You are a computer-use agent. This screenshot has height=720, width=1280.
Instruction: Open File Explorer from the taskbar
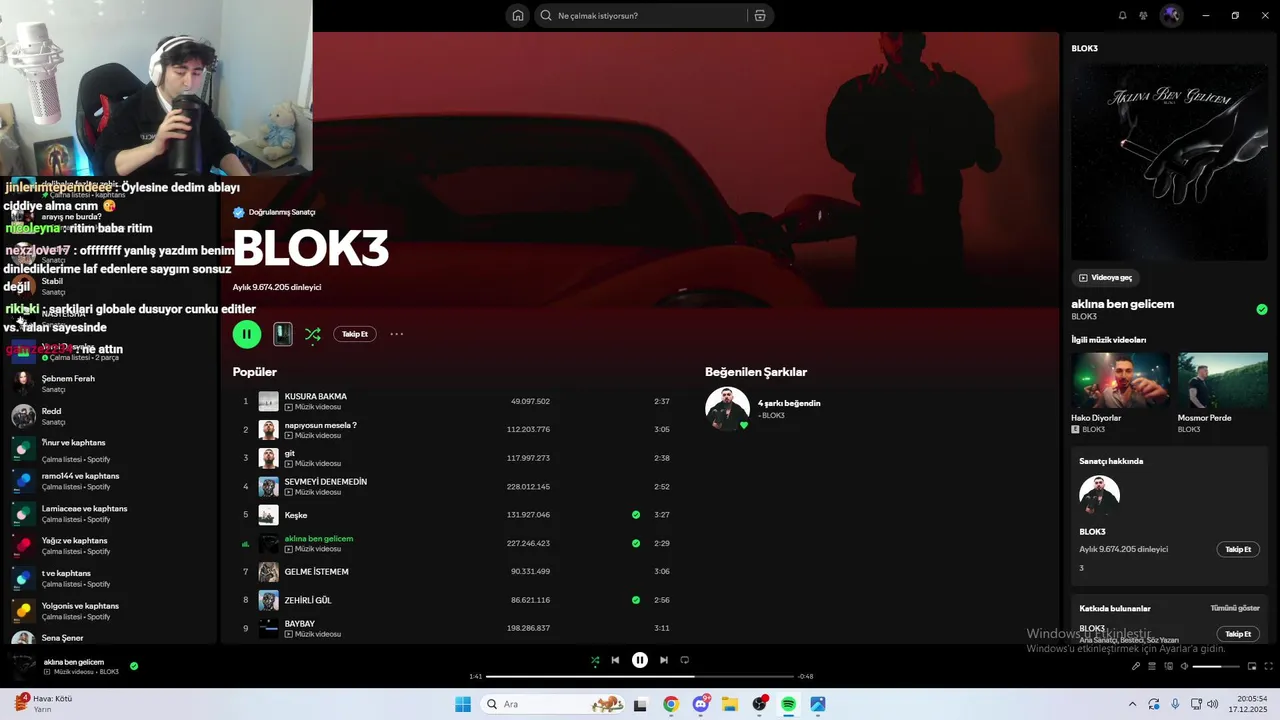pyautogui.click(x=730, y=704)
